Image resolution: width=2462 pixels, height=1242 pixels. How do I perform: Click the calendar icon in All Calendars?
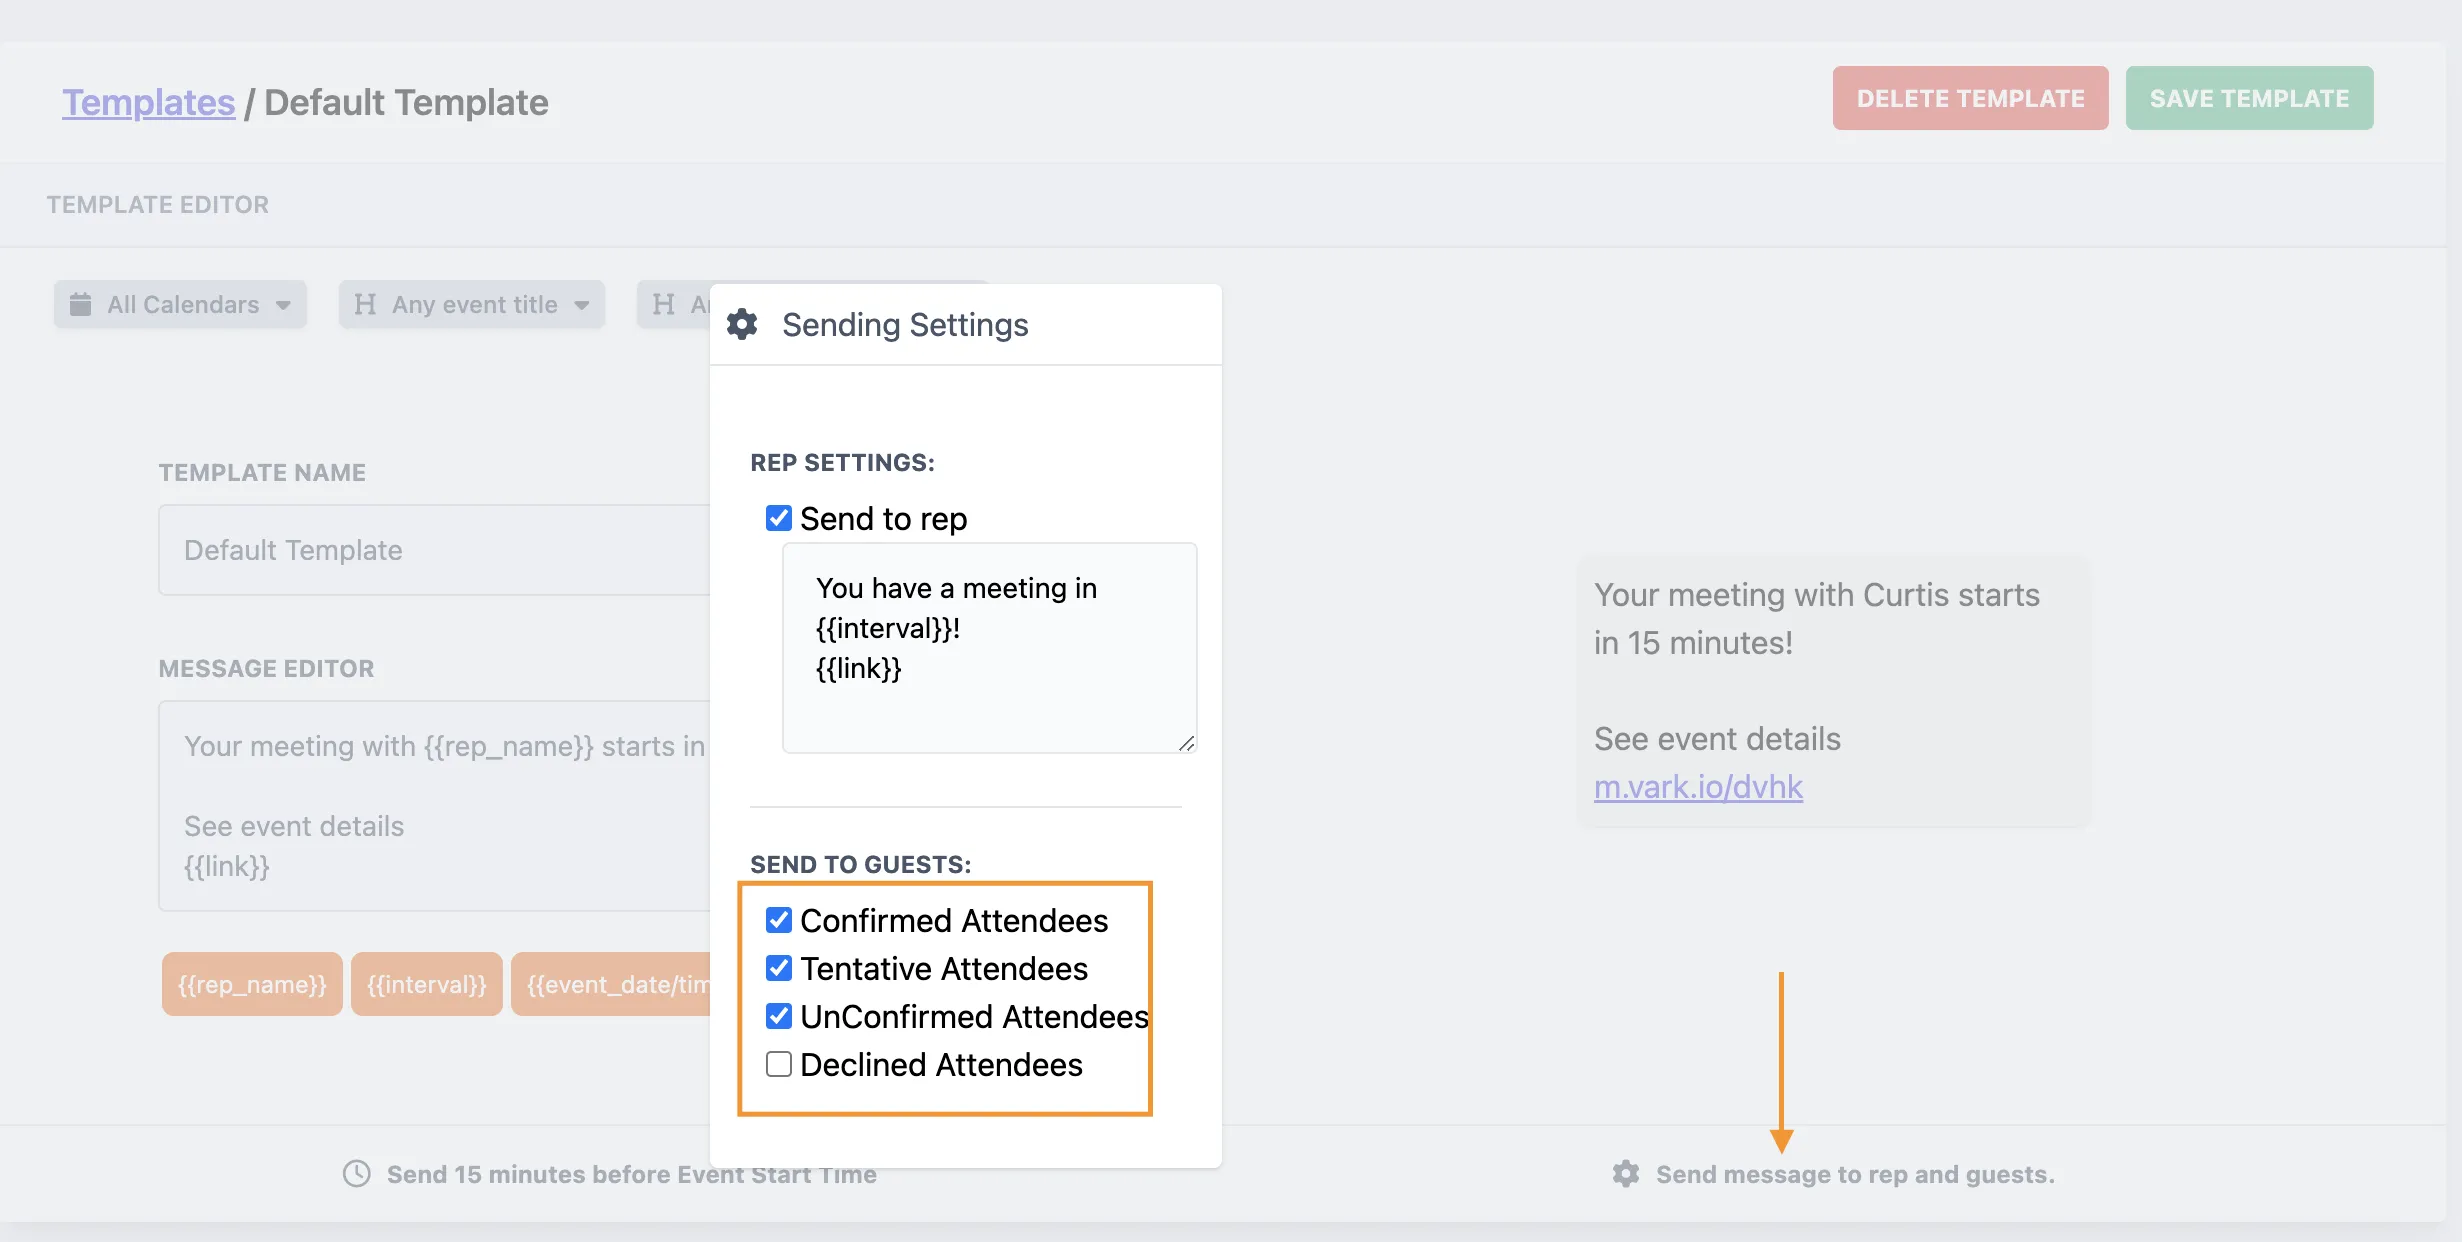pos(81,304)
